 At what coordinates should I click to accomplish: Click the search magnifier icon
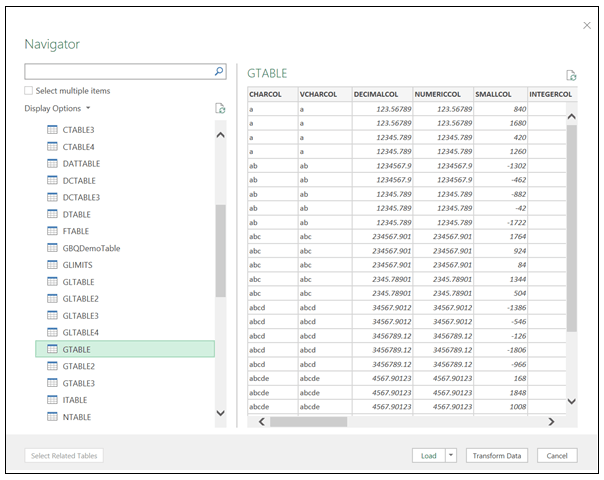[x=219, y=72]
